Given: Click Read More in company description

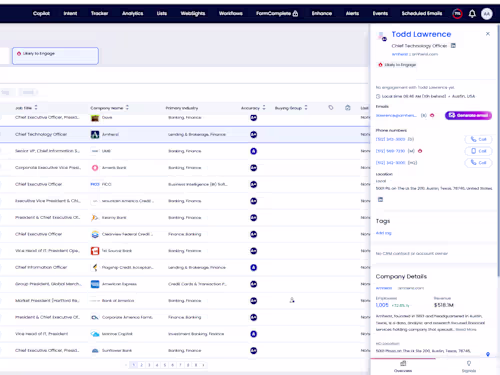Looking at the screenshot, I should (466, 329).
